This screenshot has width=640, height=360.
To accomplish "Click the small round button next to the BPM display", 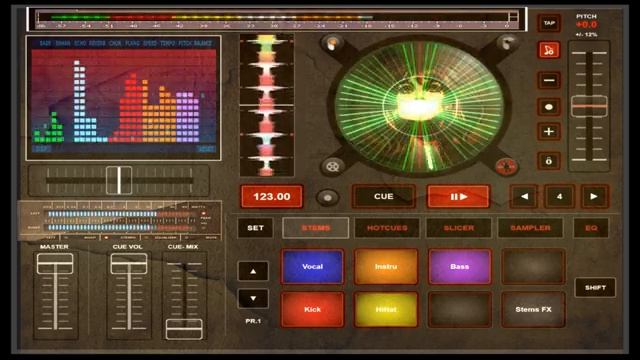I will (x=327, y=198).
